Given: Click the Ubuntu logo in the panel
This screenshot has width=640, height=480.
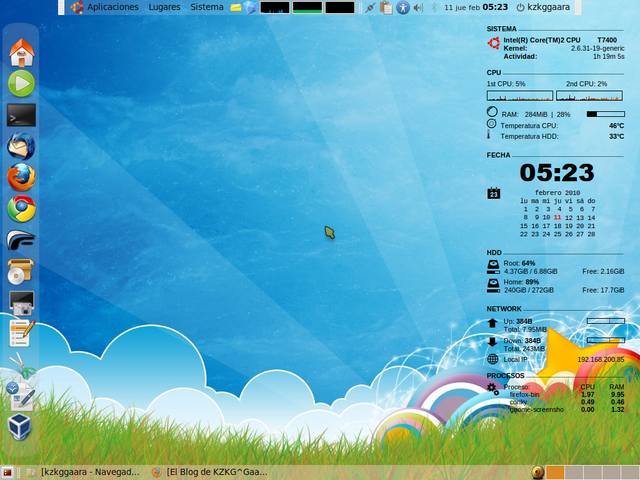Looking at the screenshot, I should coord(77,7).
